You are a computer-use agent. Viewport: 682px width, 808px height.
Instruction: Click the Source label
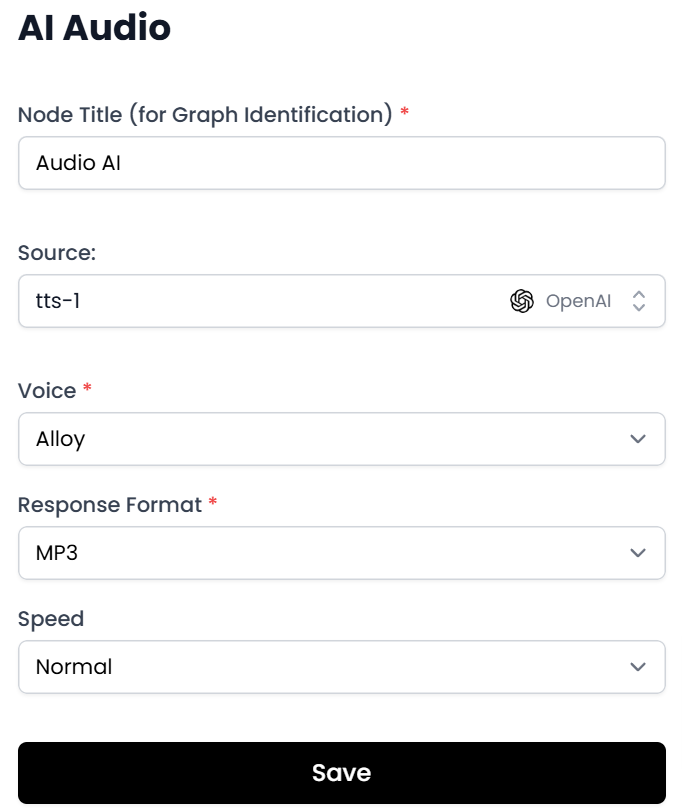57,253
